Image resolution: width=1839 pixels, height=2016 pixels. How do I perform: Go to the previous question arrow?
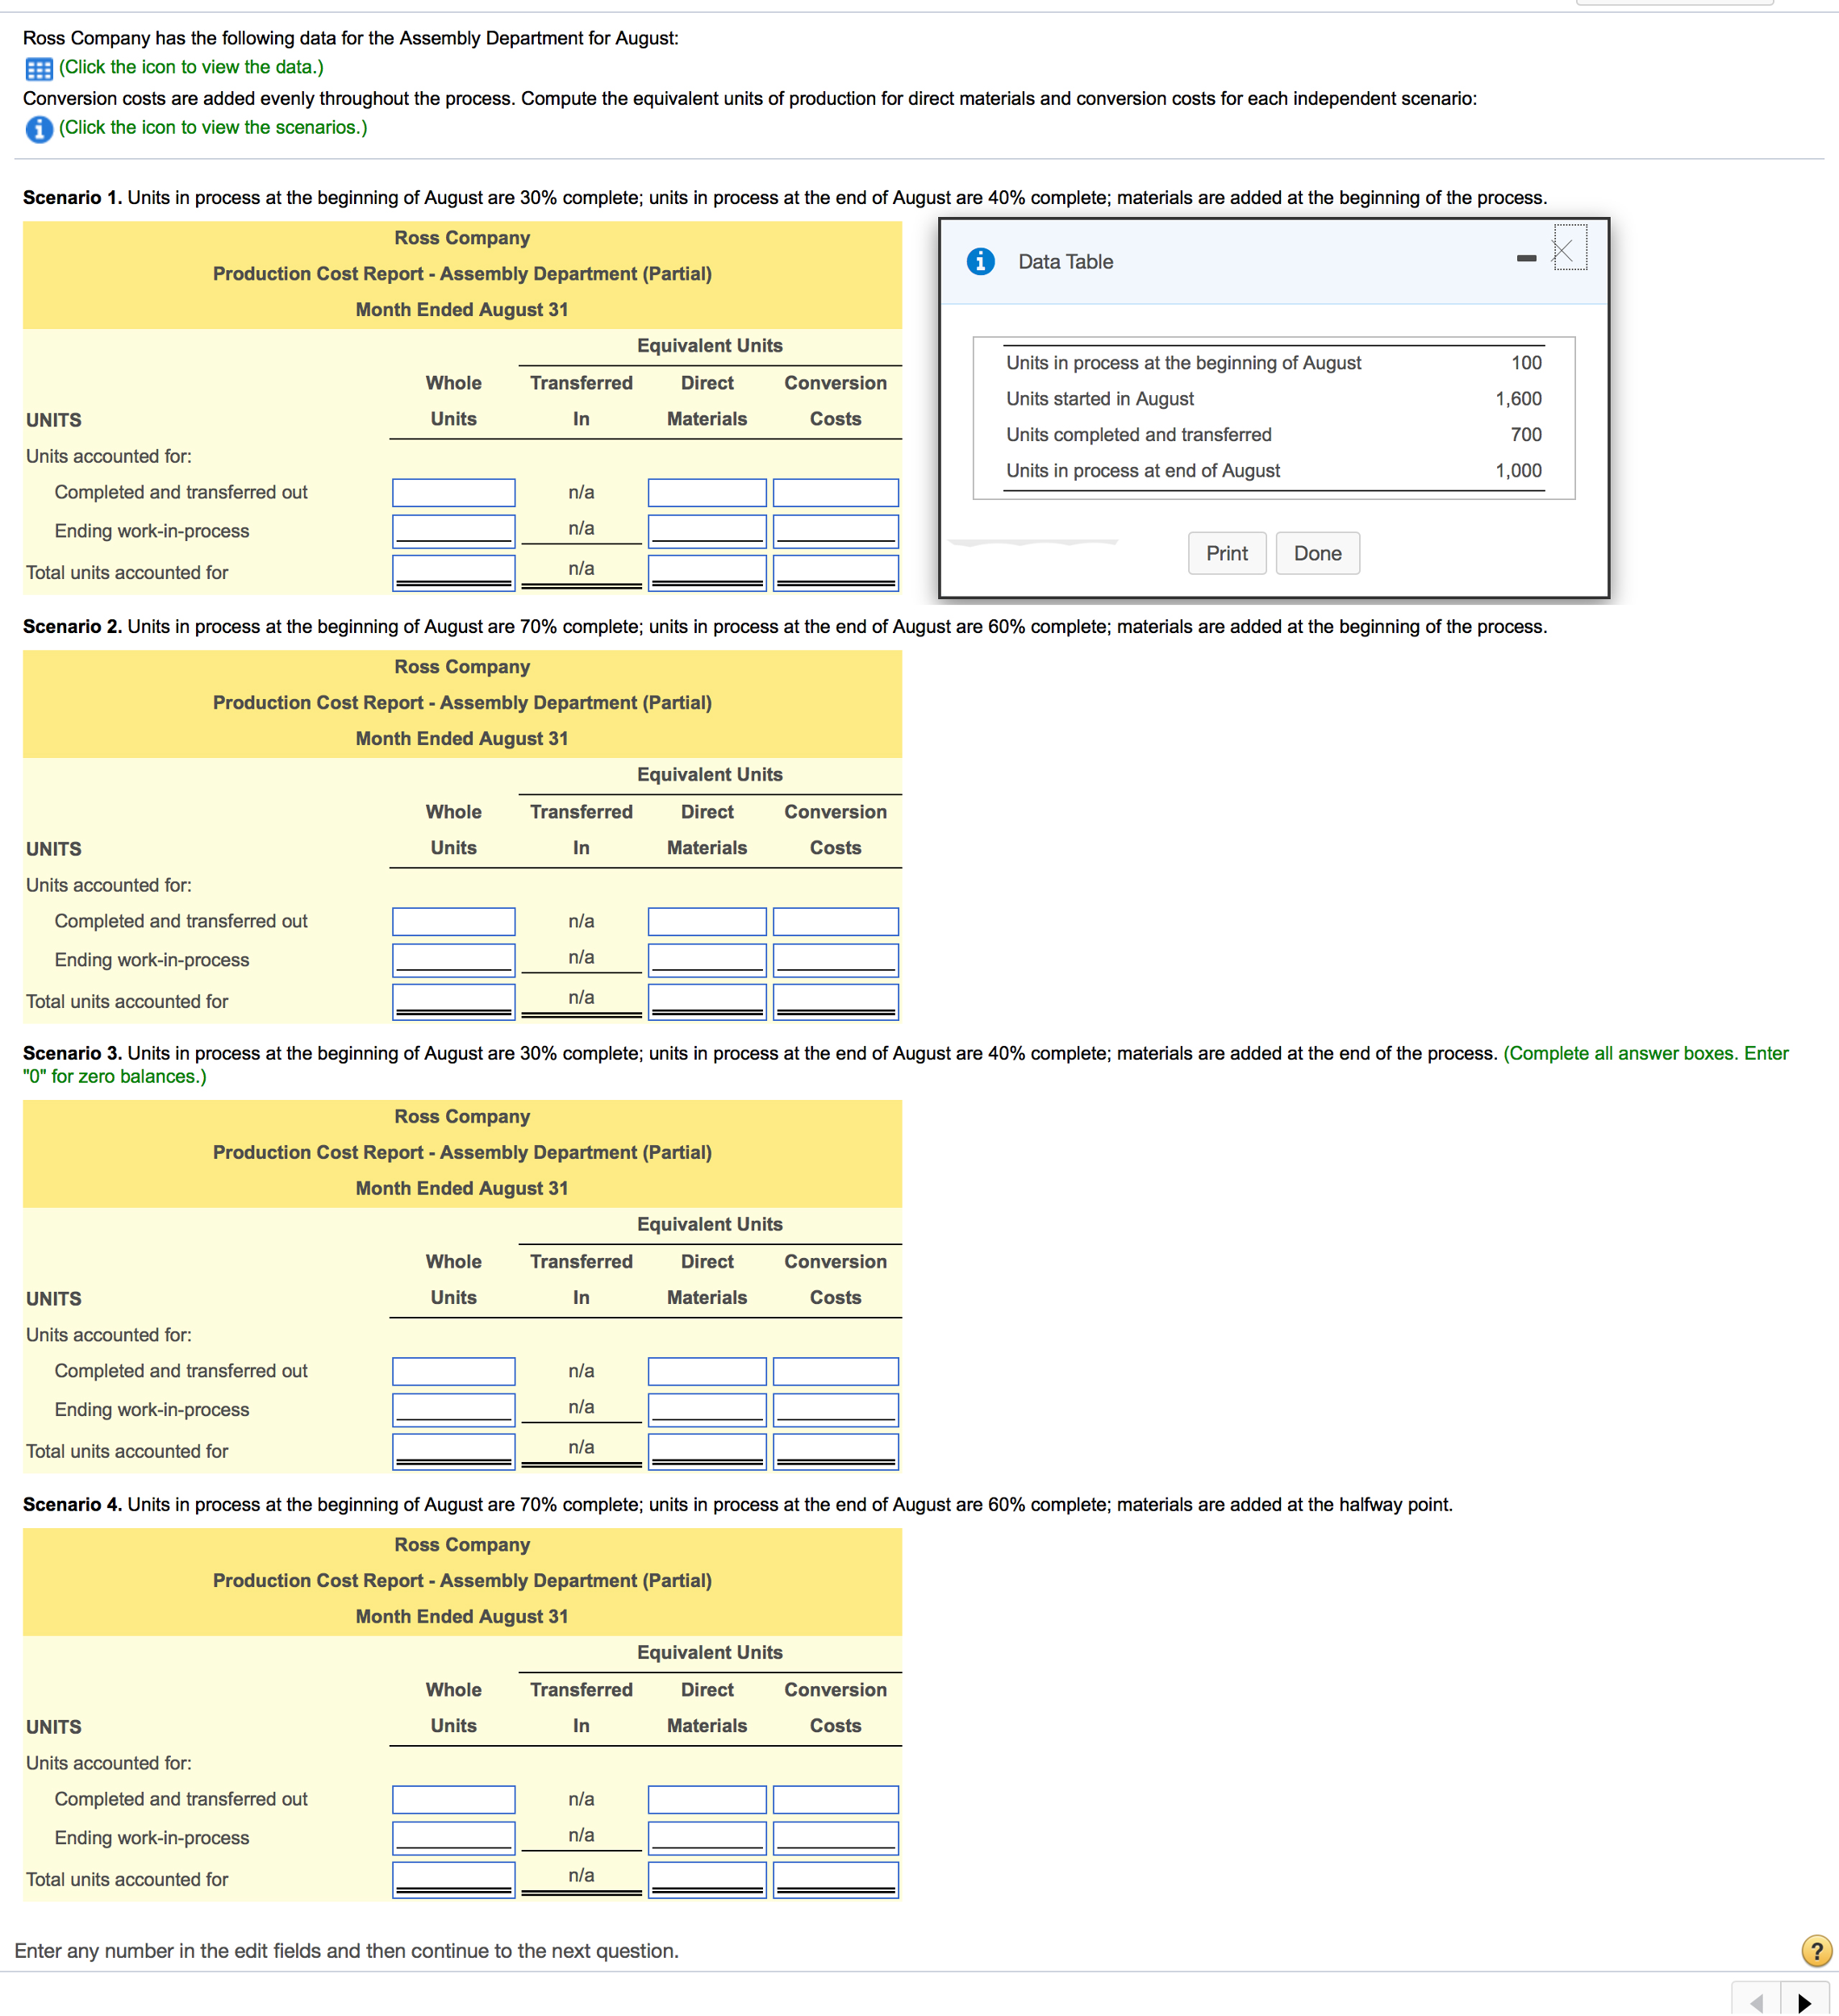(x=1756, y=2001)
